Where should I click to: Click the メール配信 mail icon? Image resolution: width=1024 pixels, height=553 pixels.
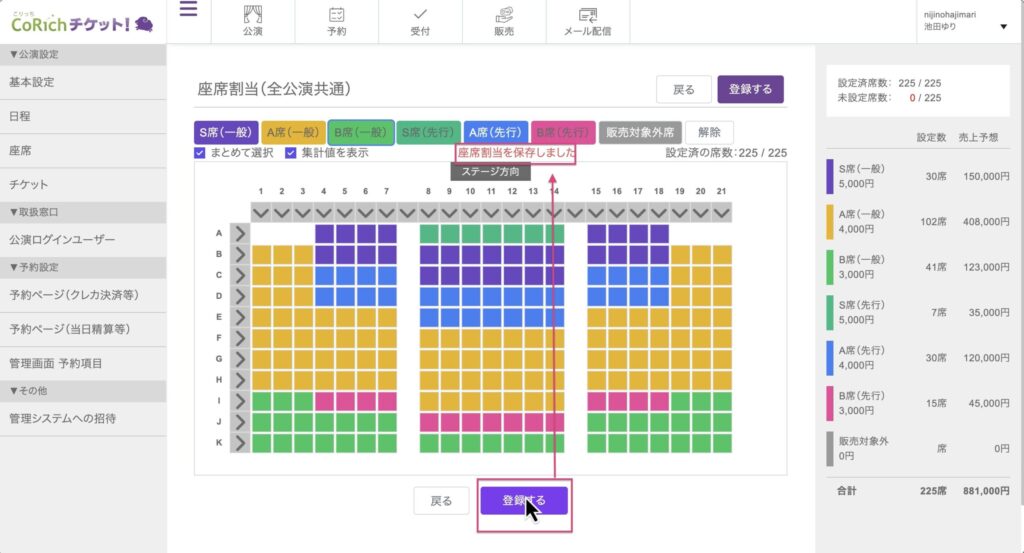[588, 15]
